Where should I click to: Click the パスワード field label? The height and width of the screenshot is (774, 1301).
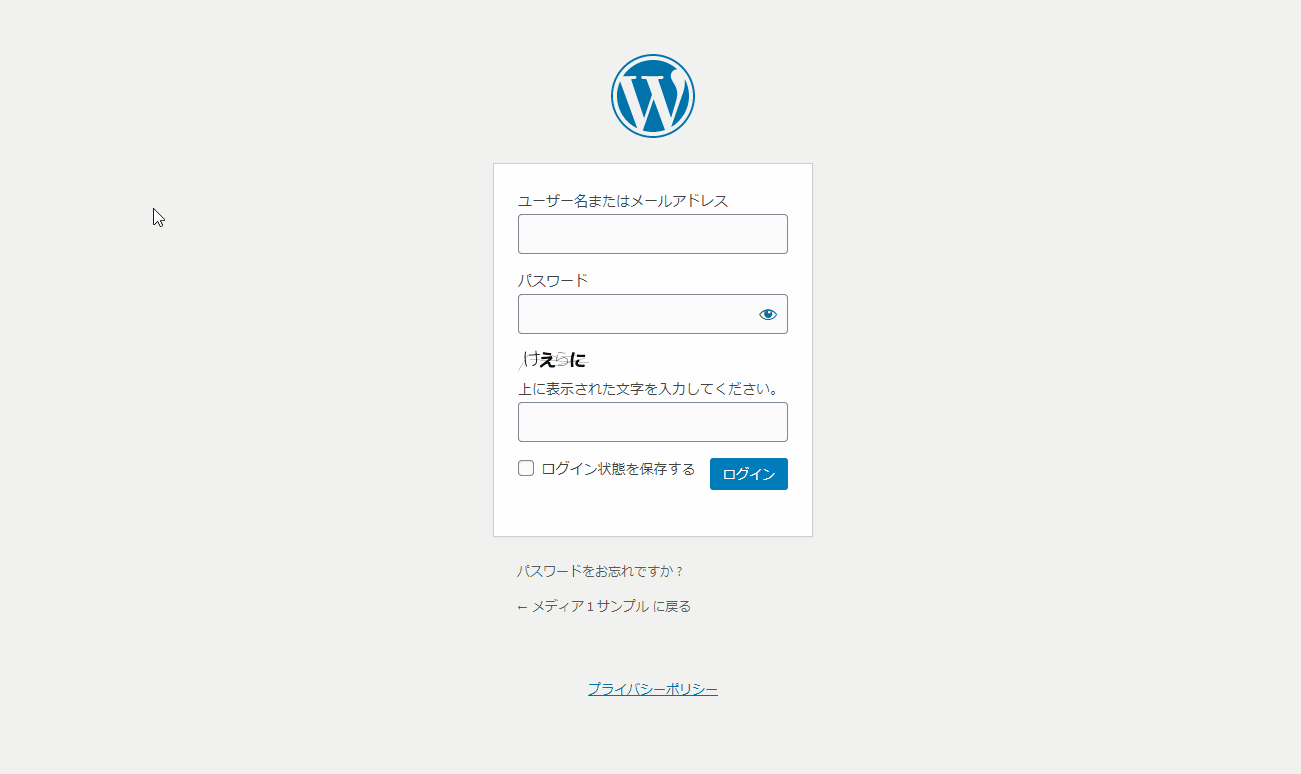(553, 281)
